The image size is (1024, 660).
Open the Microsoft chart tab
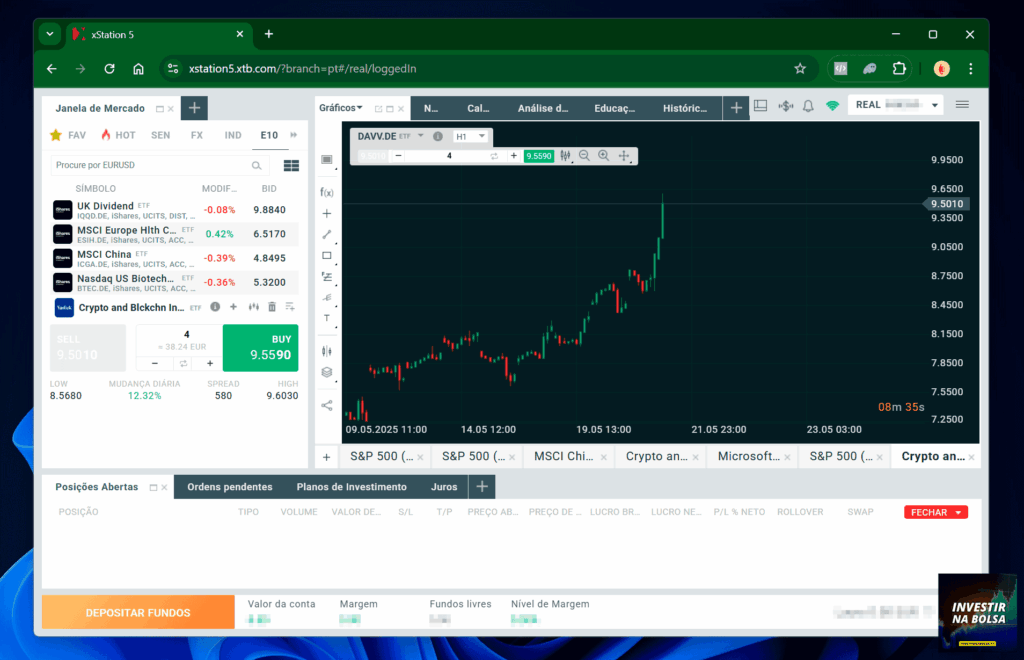tap(748, 456)
